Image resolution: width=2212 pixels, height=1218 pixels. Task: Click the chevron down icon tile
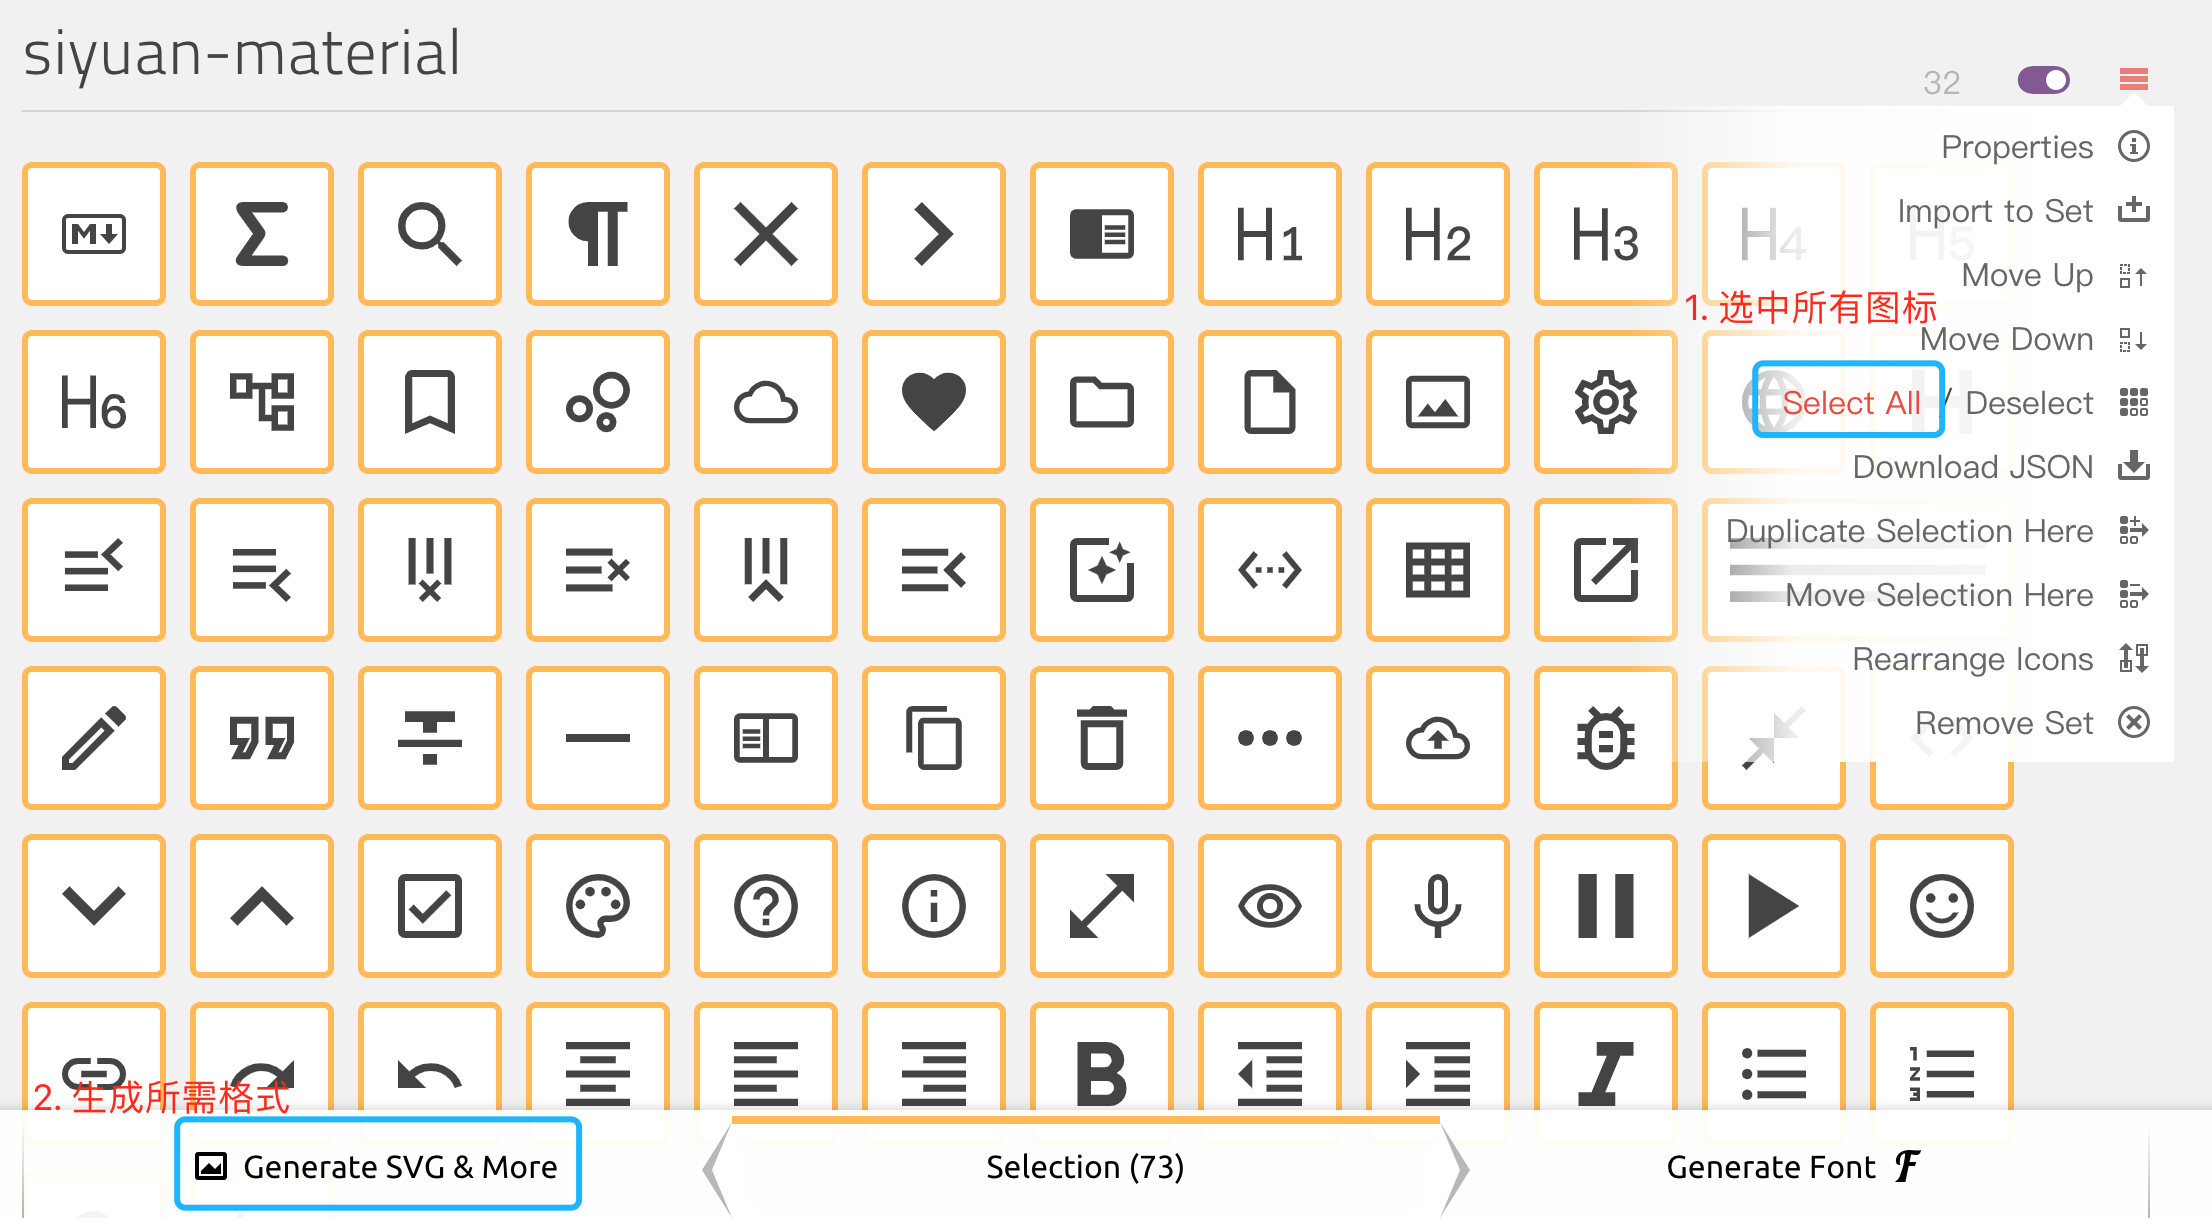(x=94, y=907)
